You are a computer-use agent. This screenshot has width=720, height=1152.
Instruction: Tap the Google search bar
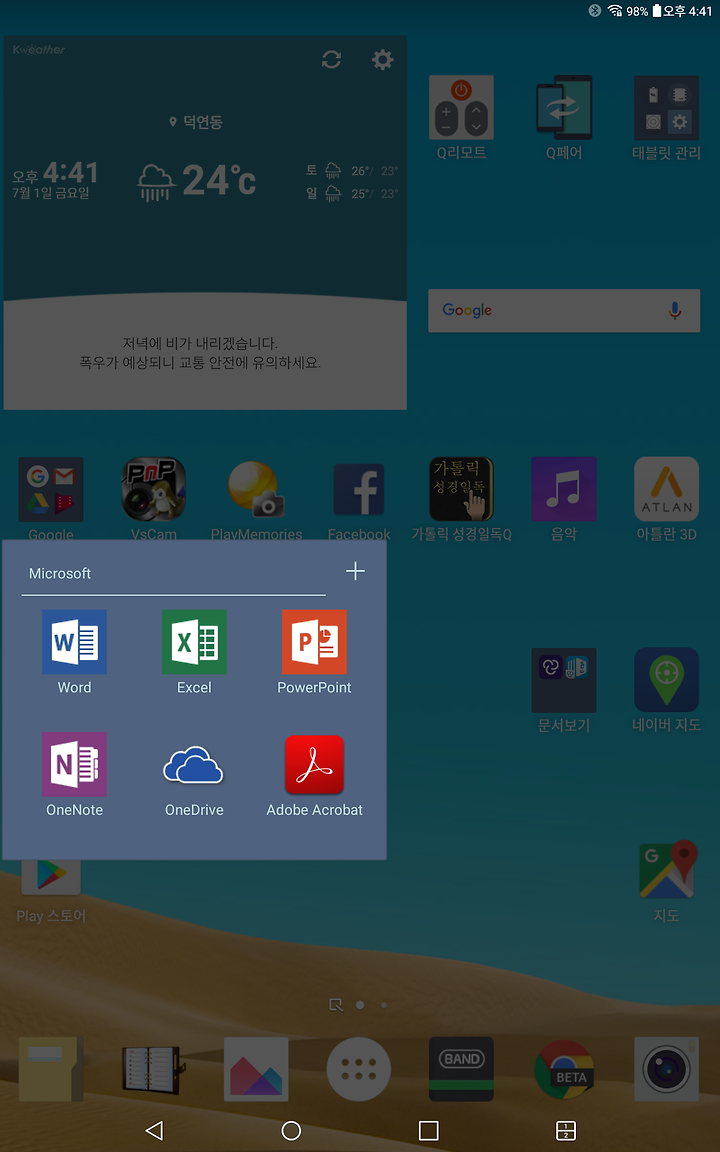[x=564, y=310]
